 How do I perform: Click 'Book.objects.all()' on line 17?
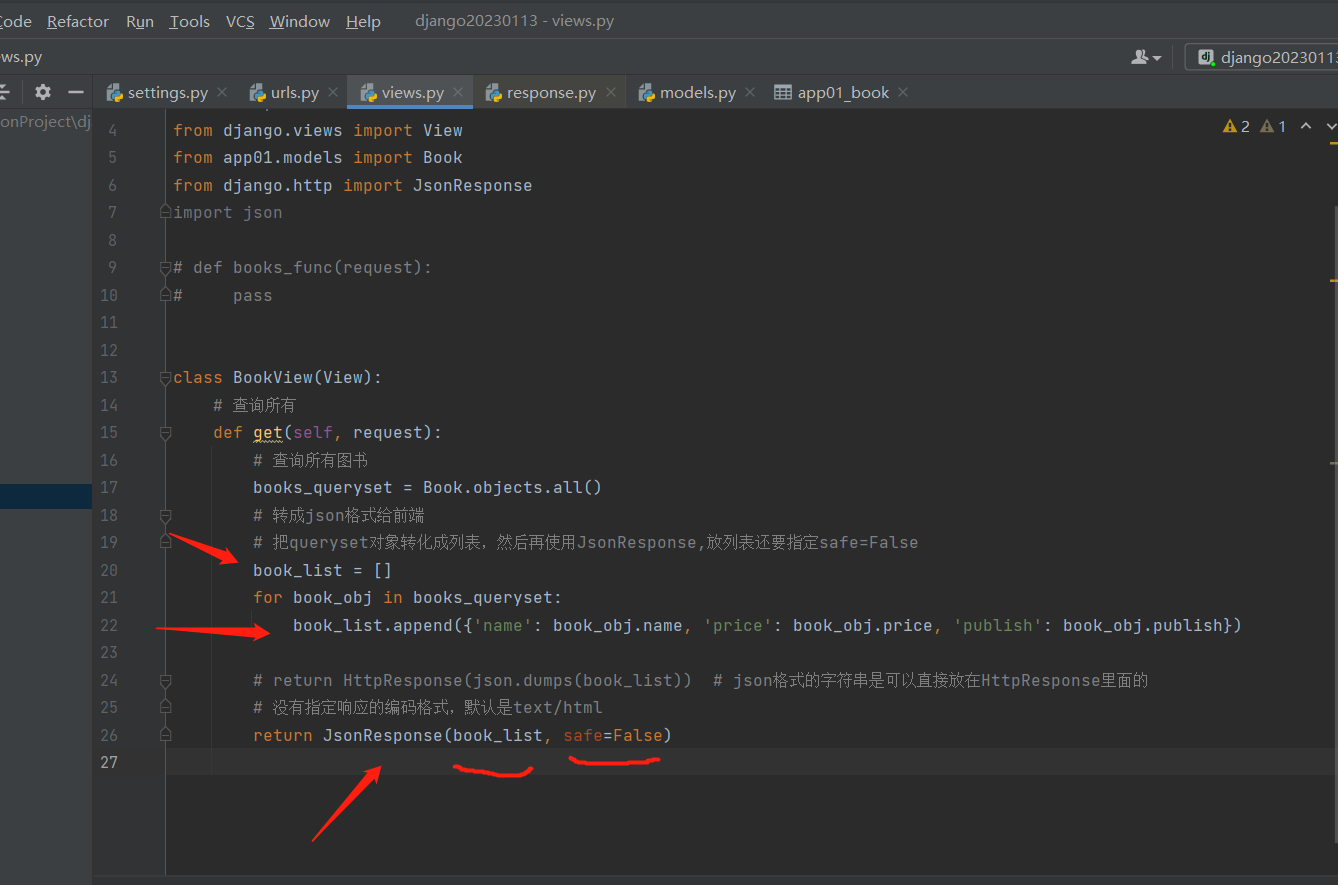[x=513, y=487]
